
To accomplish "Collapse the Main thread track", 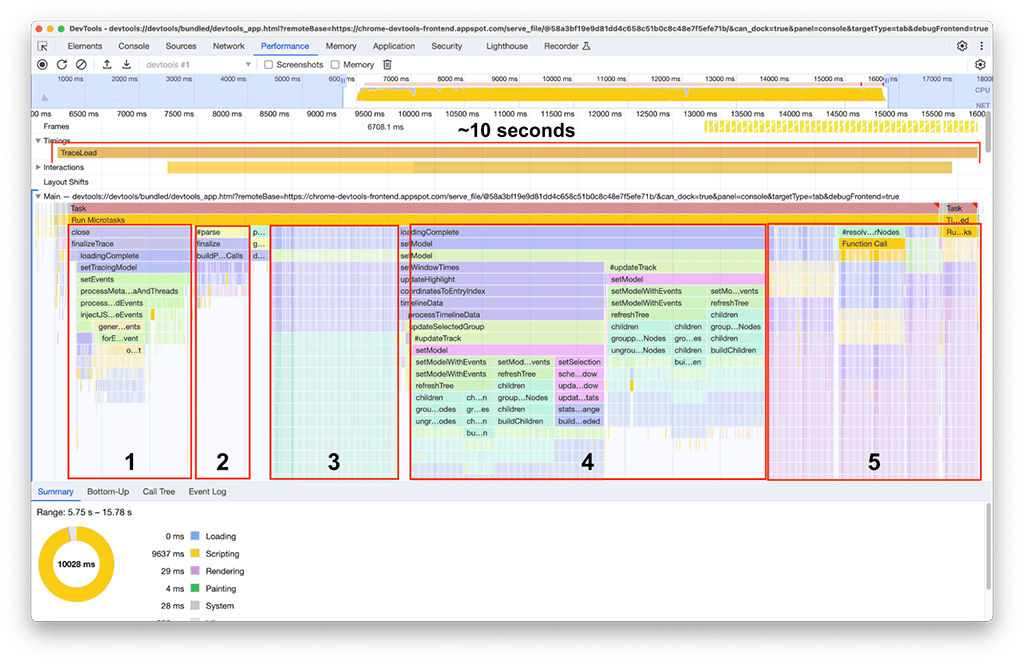I will [38, 195].
